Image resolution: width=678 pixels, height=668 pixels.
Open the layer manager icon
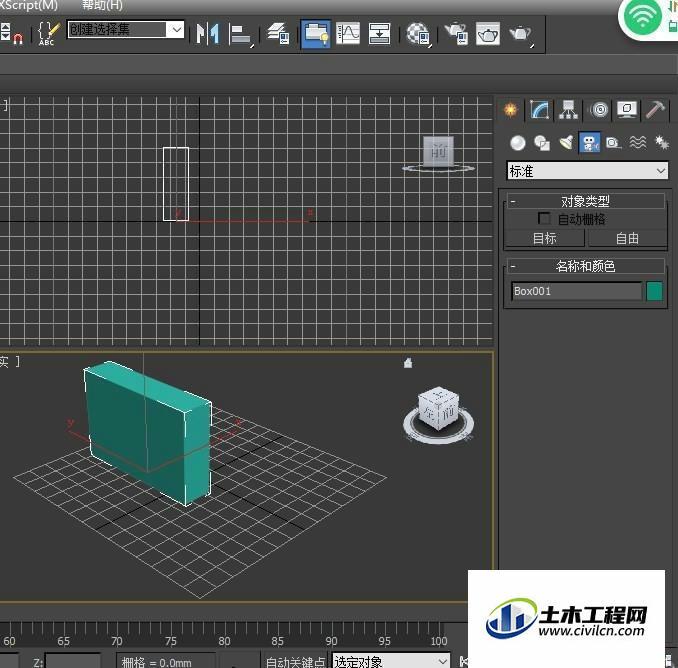[278, 34]
